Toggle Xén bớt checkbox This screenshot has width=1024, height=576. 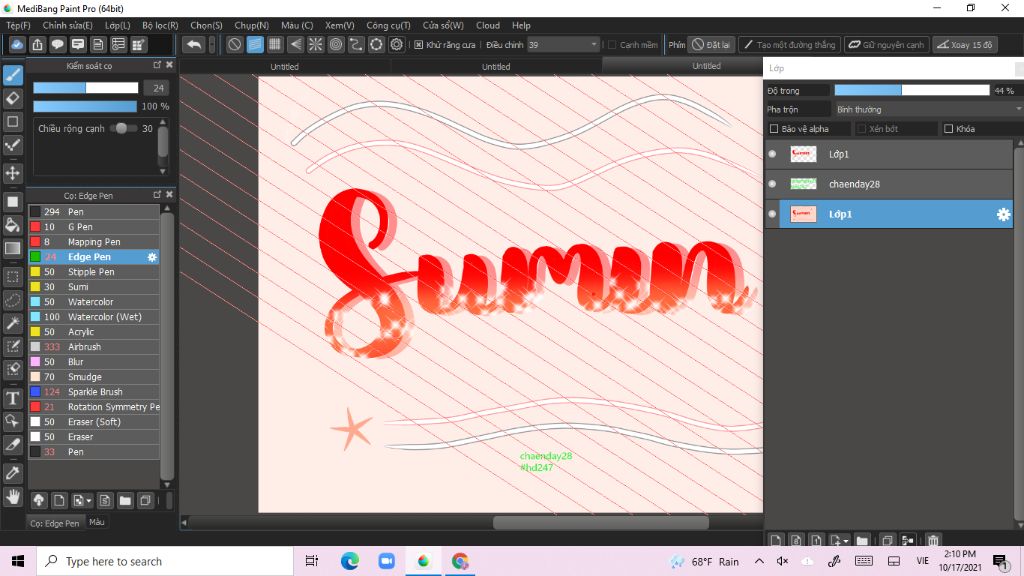pos(861,129)
